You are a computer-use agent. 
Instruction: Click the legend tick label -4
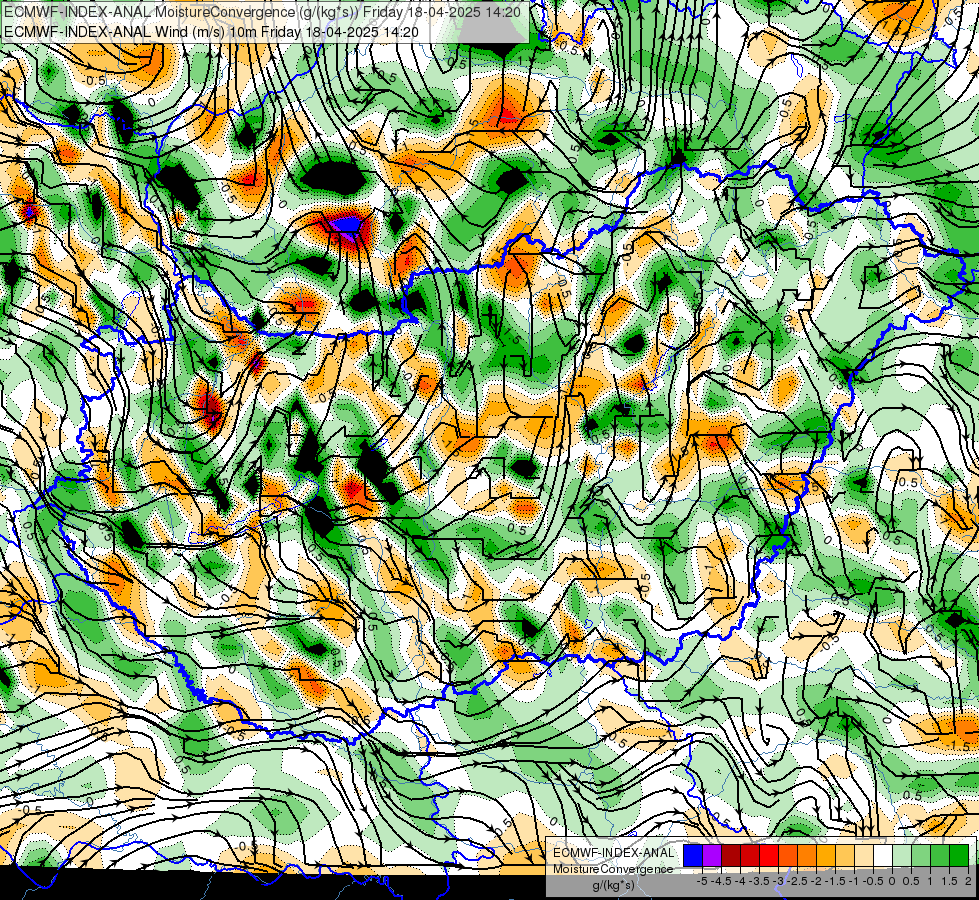[740, 881]
